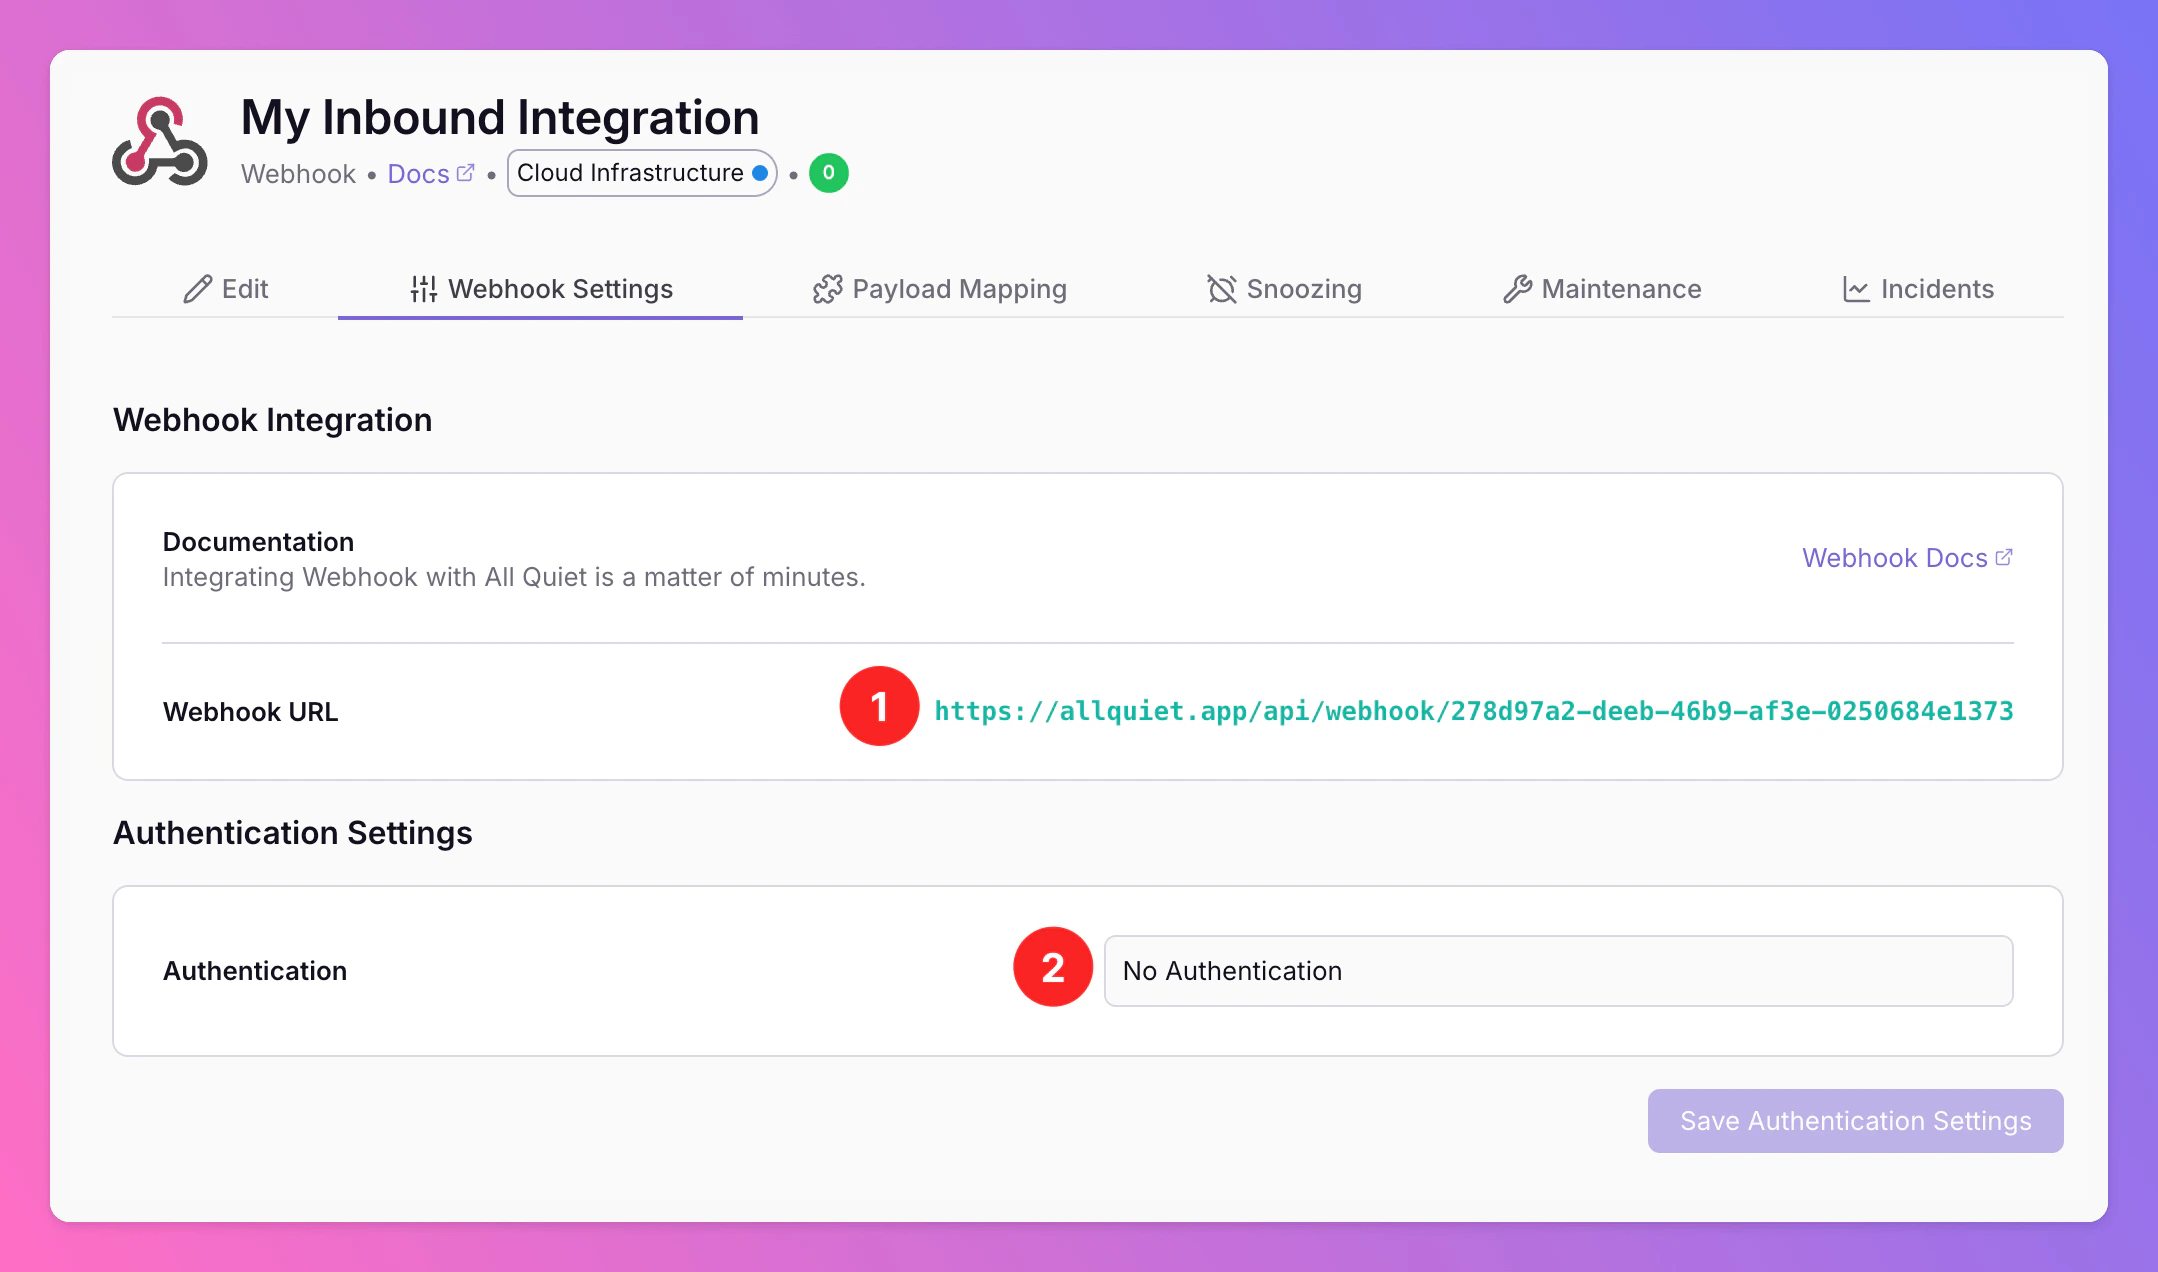Viewport: 2158px width, 1272px height.
Task: Click the Webhook Settings sliders icon
Action: [x=424, y=289]
